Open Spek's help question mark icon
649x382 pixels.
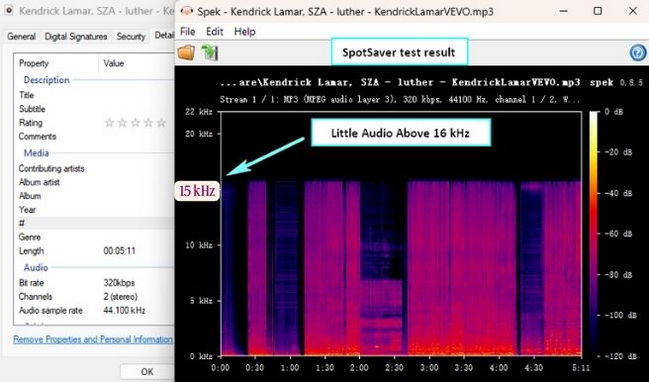[x=638, y=53]
